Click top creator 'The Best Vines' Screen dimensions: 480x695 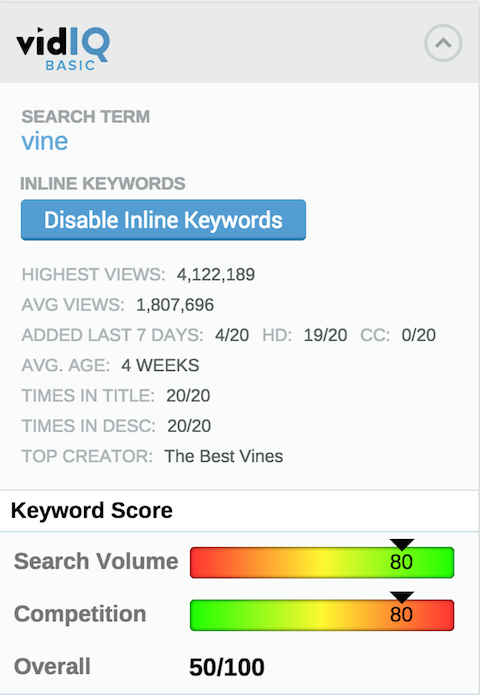coord(224,456)
